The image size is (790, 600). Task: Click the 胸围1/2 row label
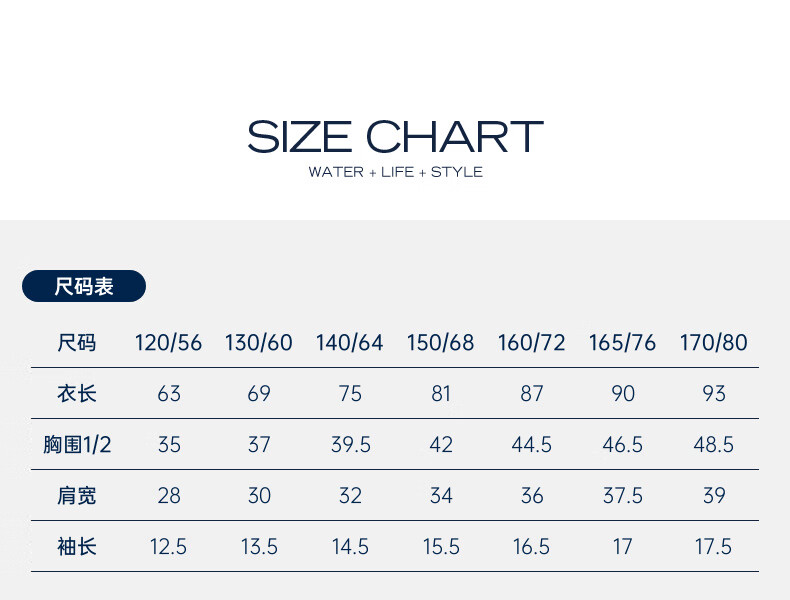(77, 444)
